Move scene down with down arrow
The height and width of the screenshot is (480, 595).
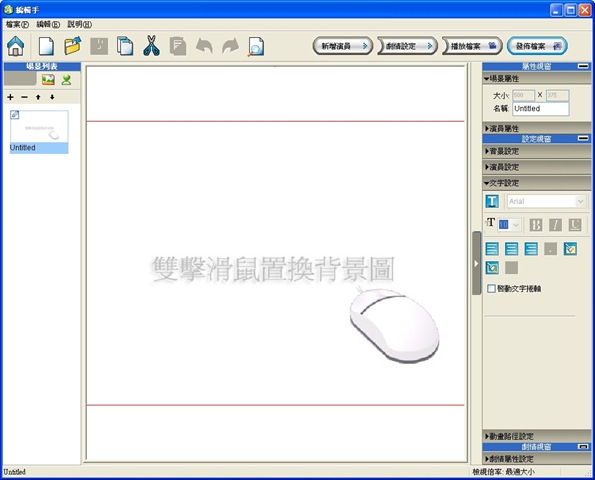coord(52,97)
